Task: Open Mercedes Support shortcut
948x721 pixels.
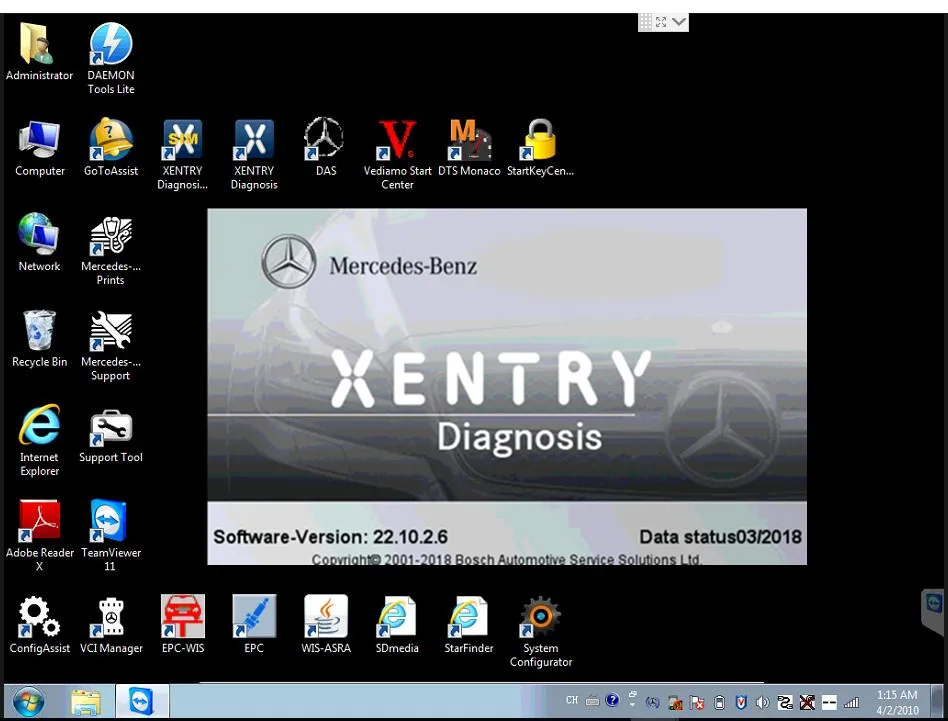Action: (x=111, y=346)
